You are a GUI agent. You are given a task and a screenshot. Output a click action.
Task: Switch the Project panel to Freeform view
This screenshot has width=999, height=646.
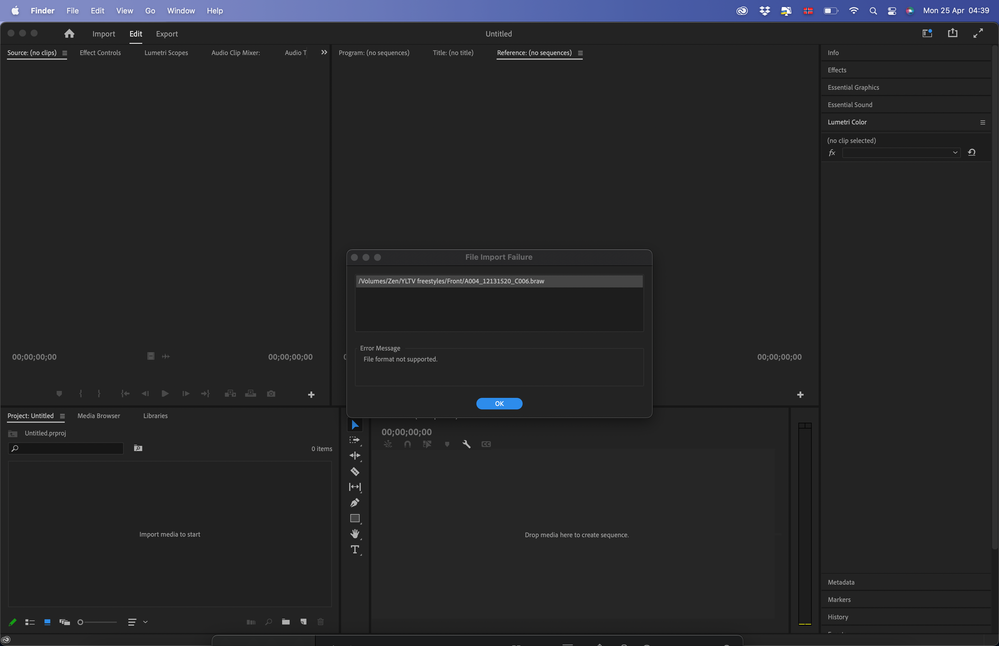click(x=64, y=622)
